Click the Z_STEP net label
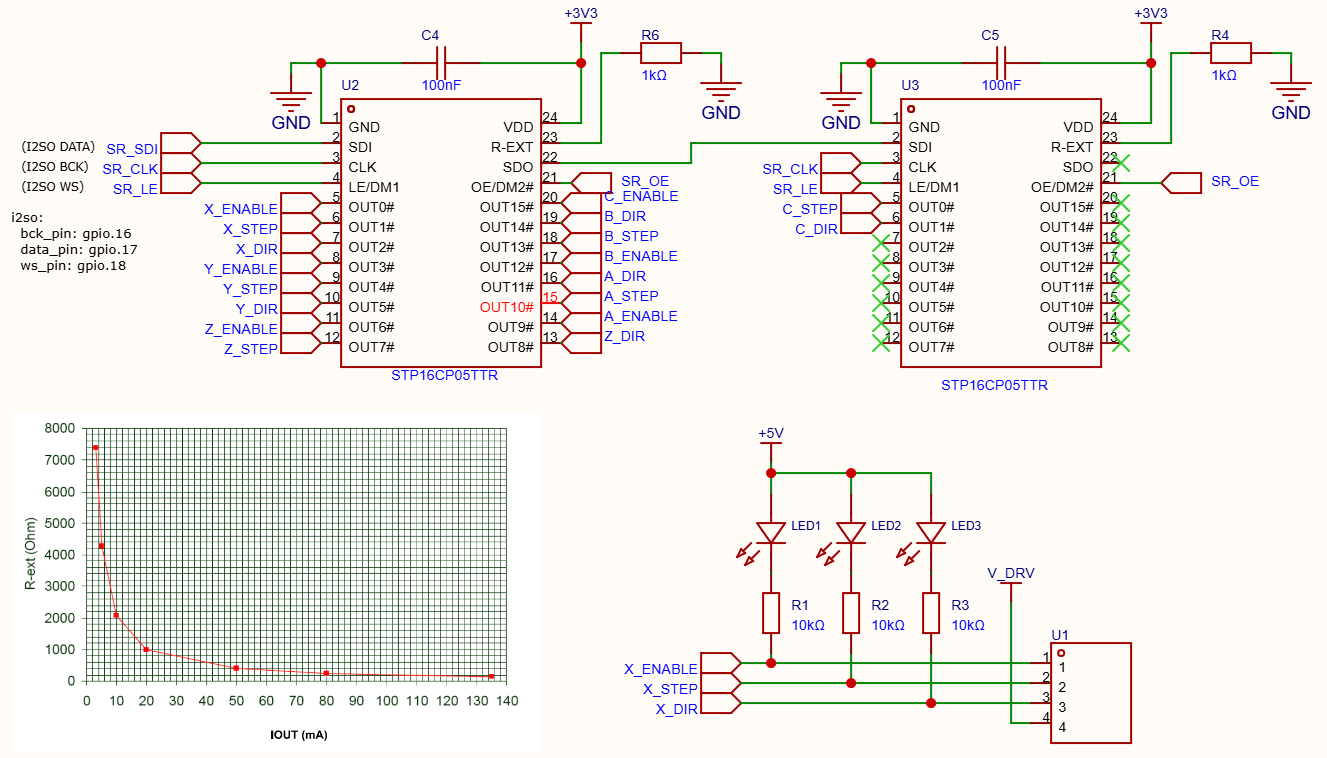 250,349
